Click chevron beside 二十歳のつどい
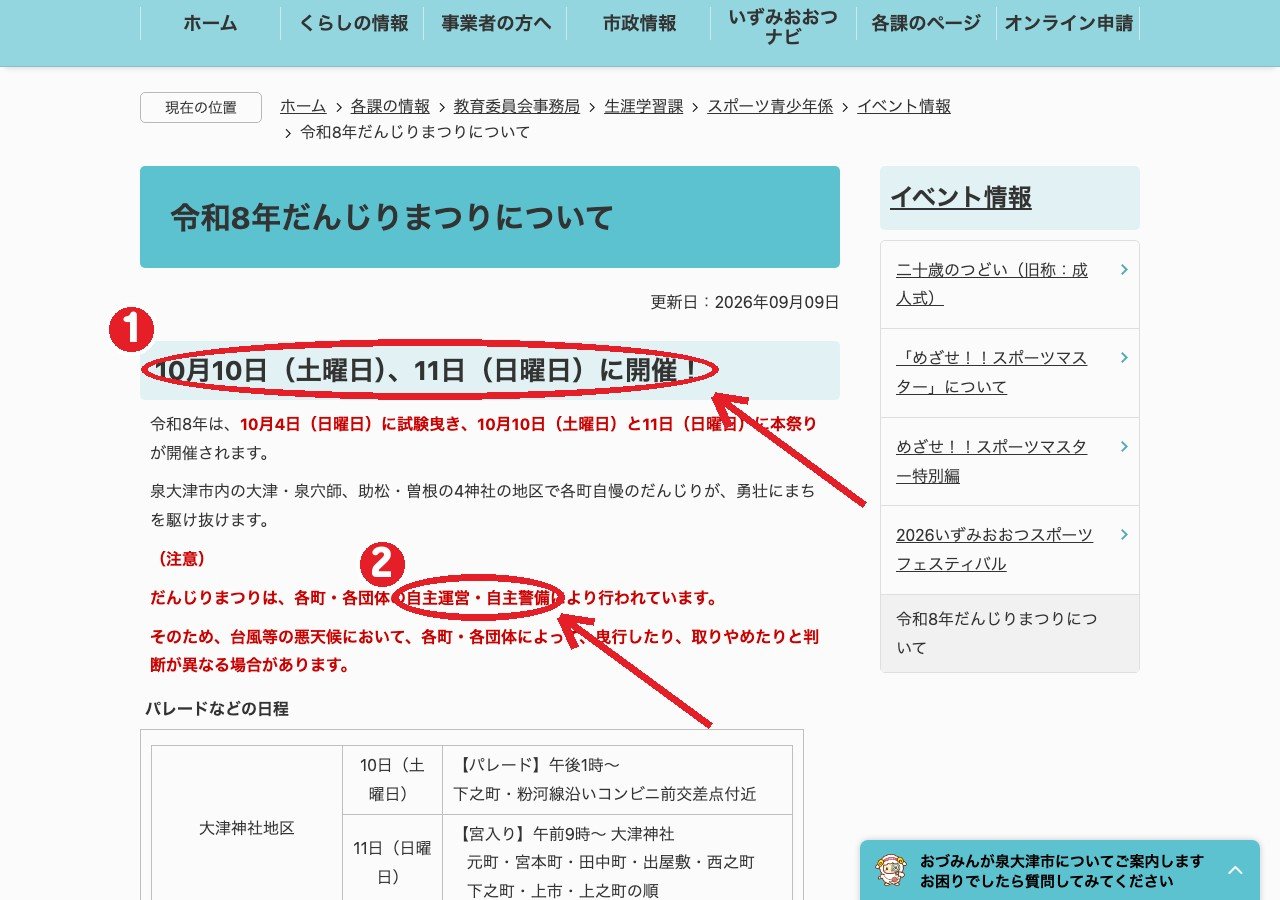The width and height of the screenshot is (1280, 900). 1125,270
